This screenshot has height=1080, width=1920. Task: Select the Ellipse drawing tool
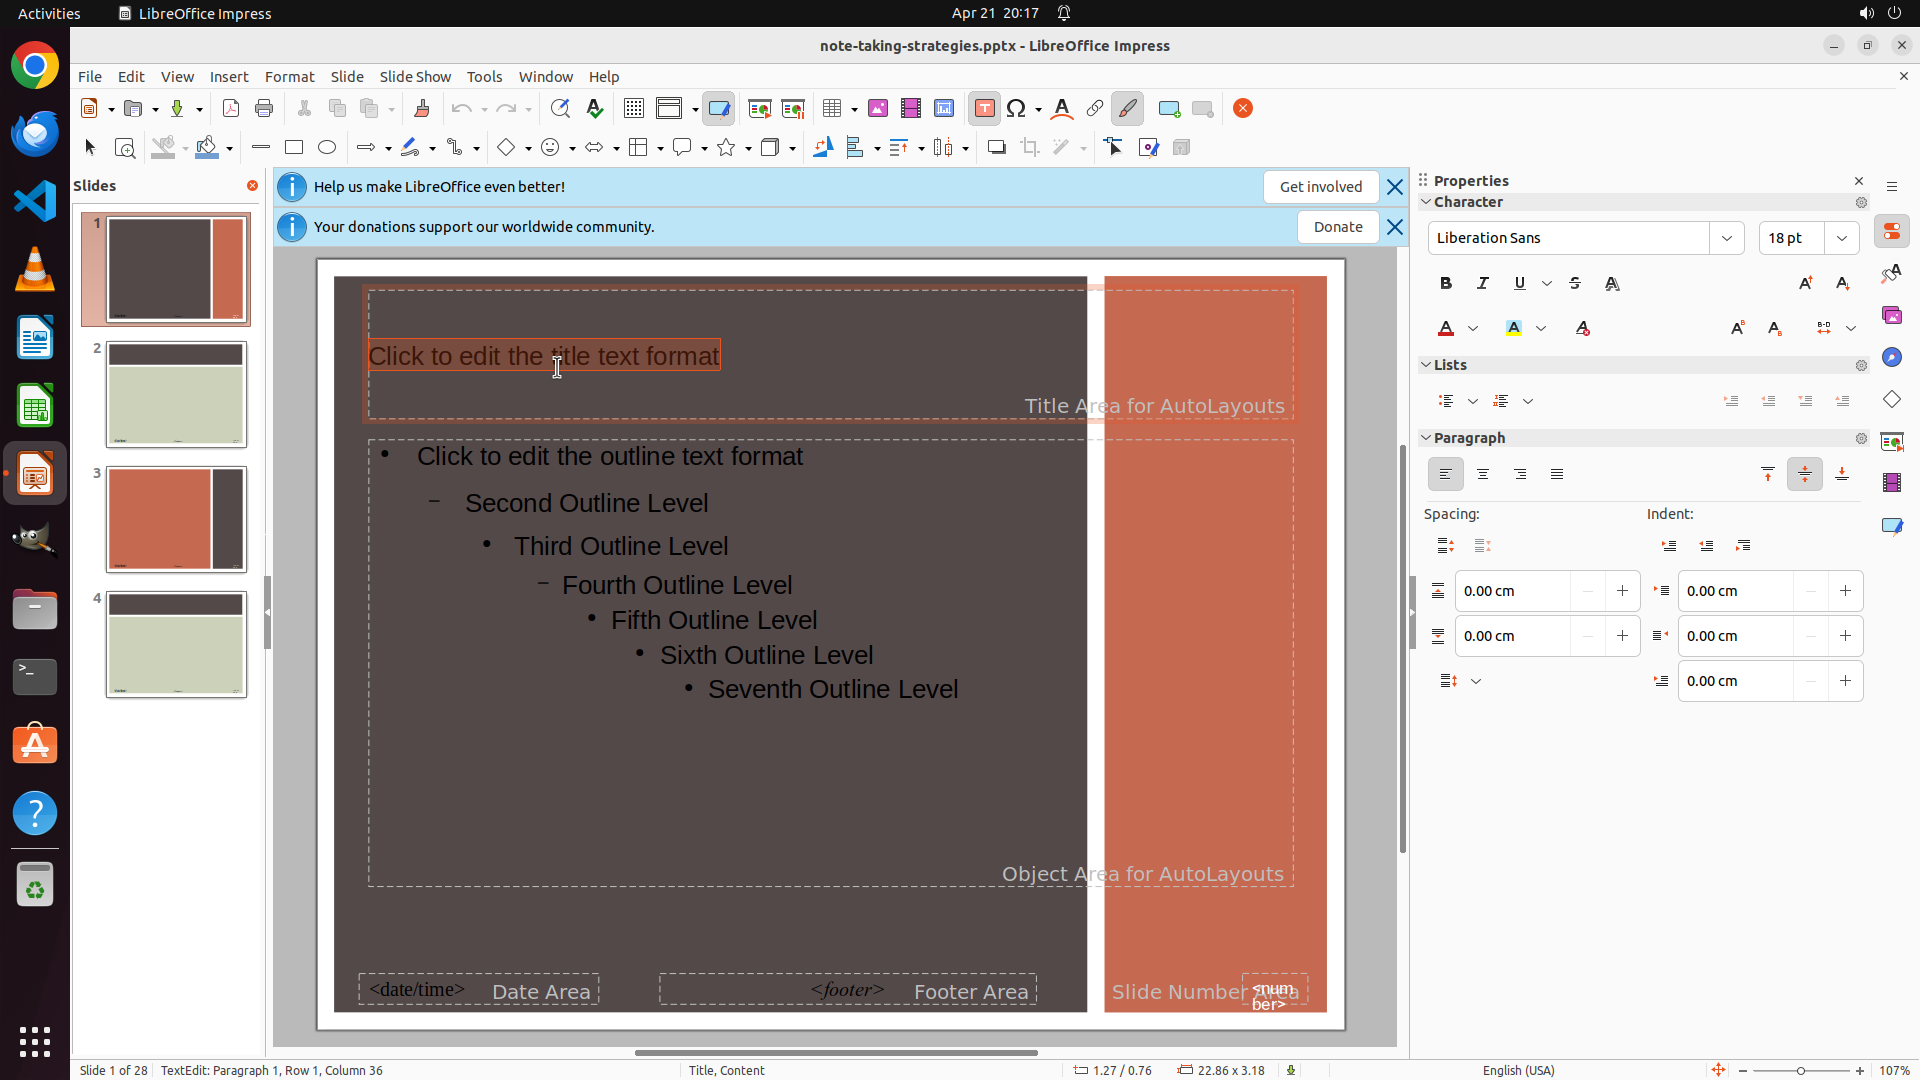pos(327,148)
